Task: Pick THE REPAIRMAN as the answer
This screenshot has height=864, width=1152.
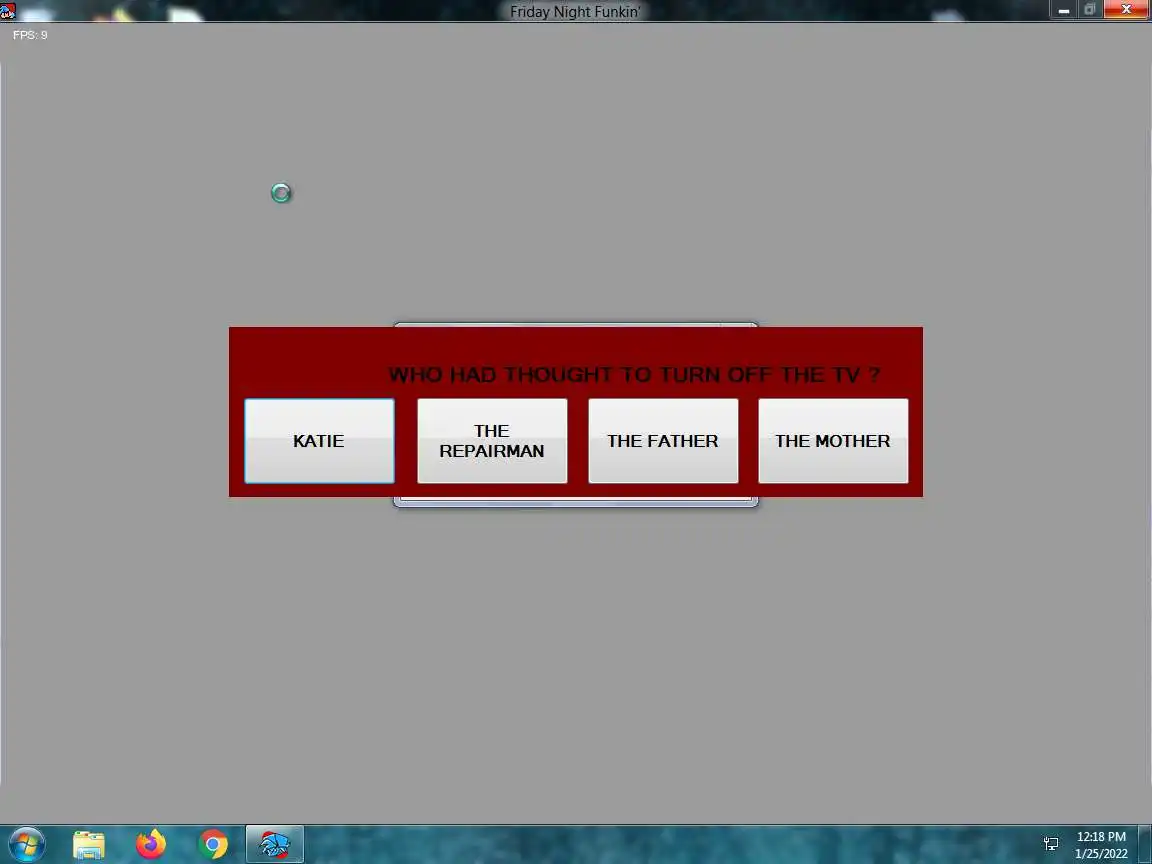Action: tap(492, 441)
